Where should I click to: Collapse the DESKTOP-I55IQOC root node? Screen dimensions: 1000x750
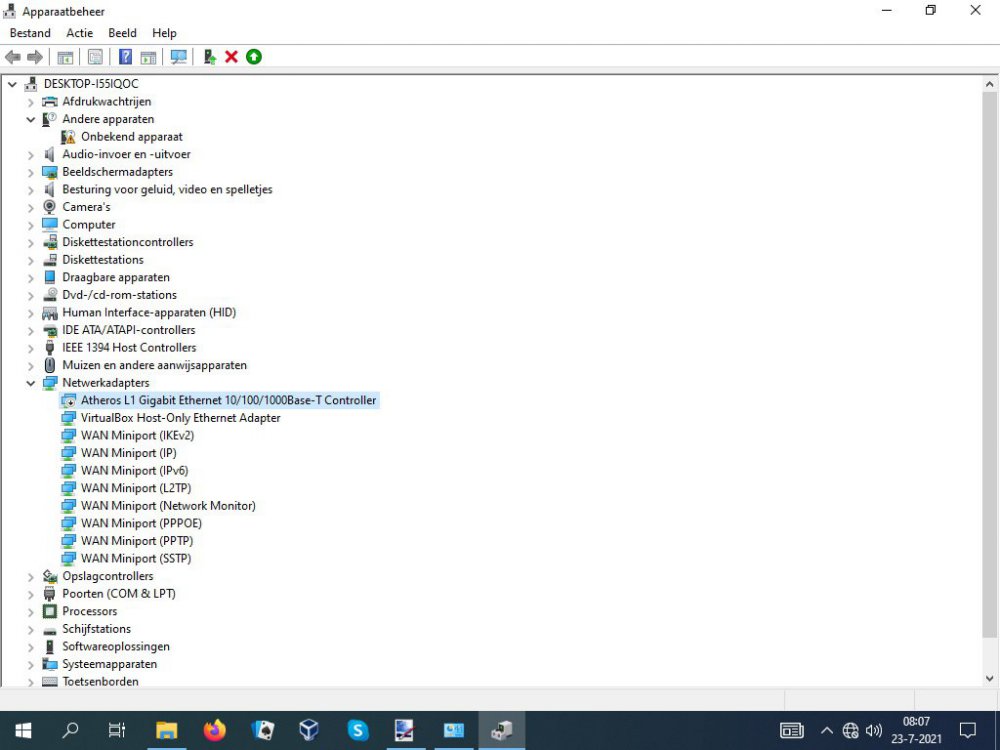coord(12,84)
